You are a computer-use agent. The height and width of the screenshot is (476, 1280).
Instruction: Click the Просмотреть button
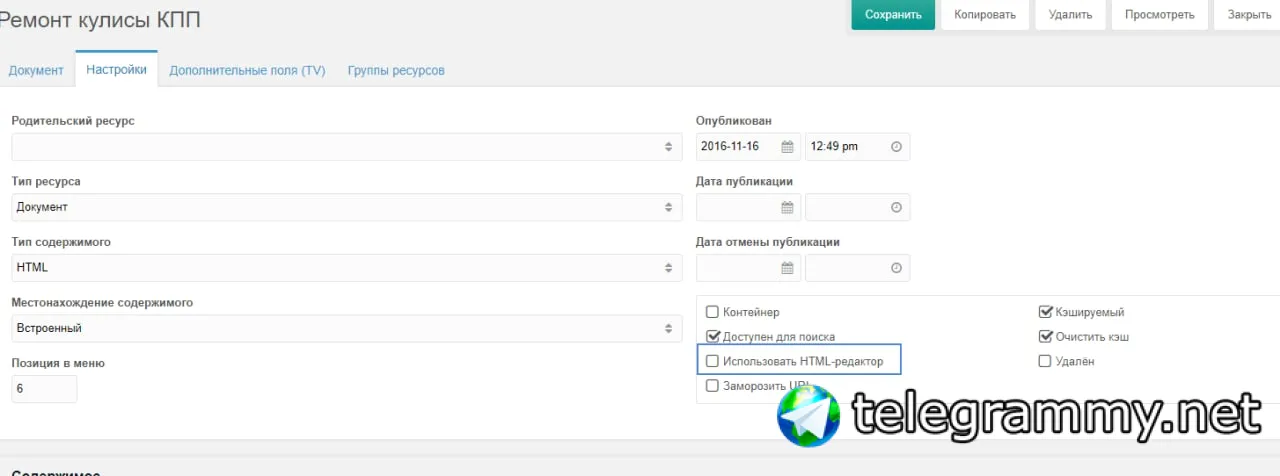pos(1160,15)
